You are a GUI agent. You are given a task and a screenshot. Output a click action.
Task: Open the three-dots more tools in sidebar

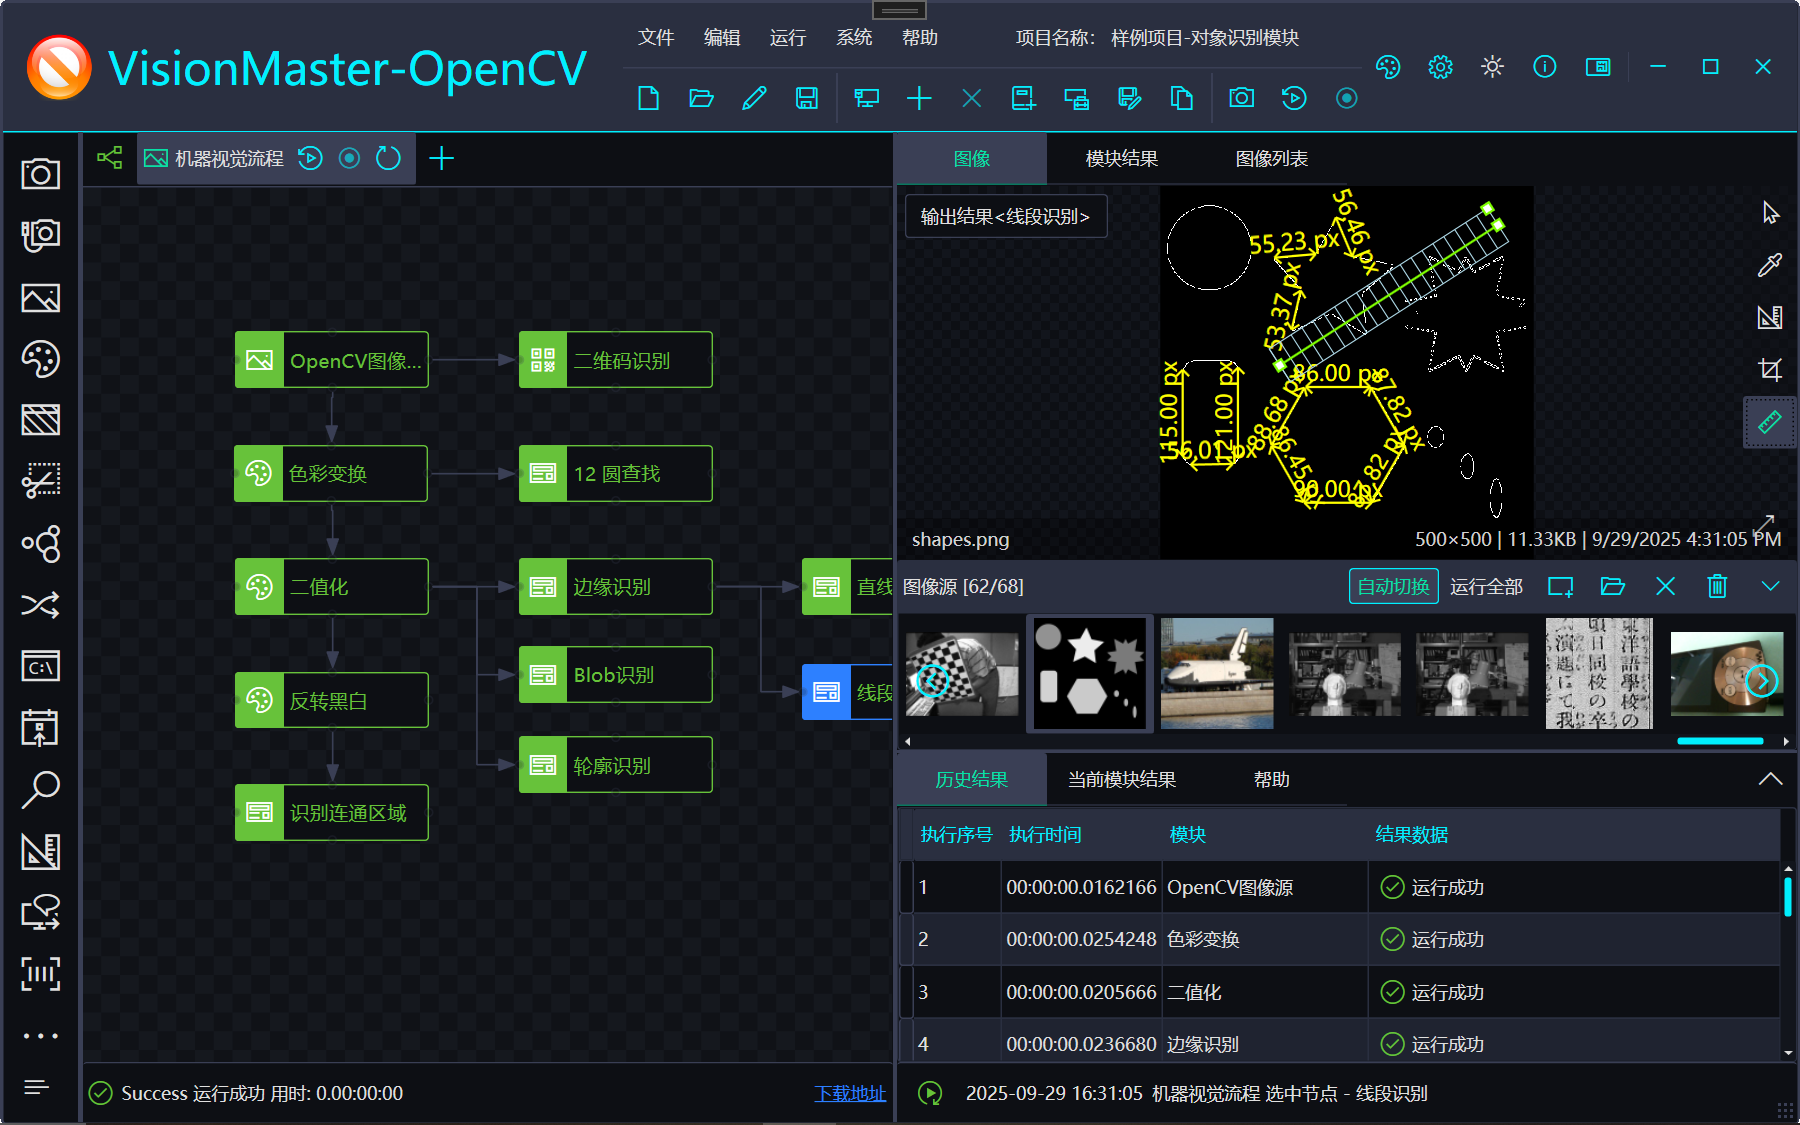[x=40, y=1036]
